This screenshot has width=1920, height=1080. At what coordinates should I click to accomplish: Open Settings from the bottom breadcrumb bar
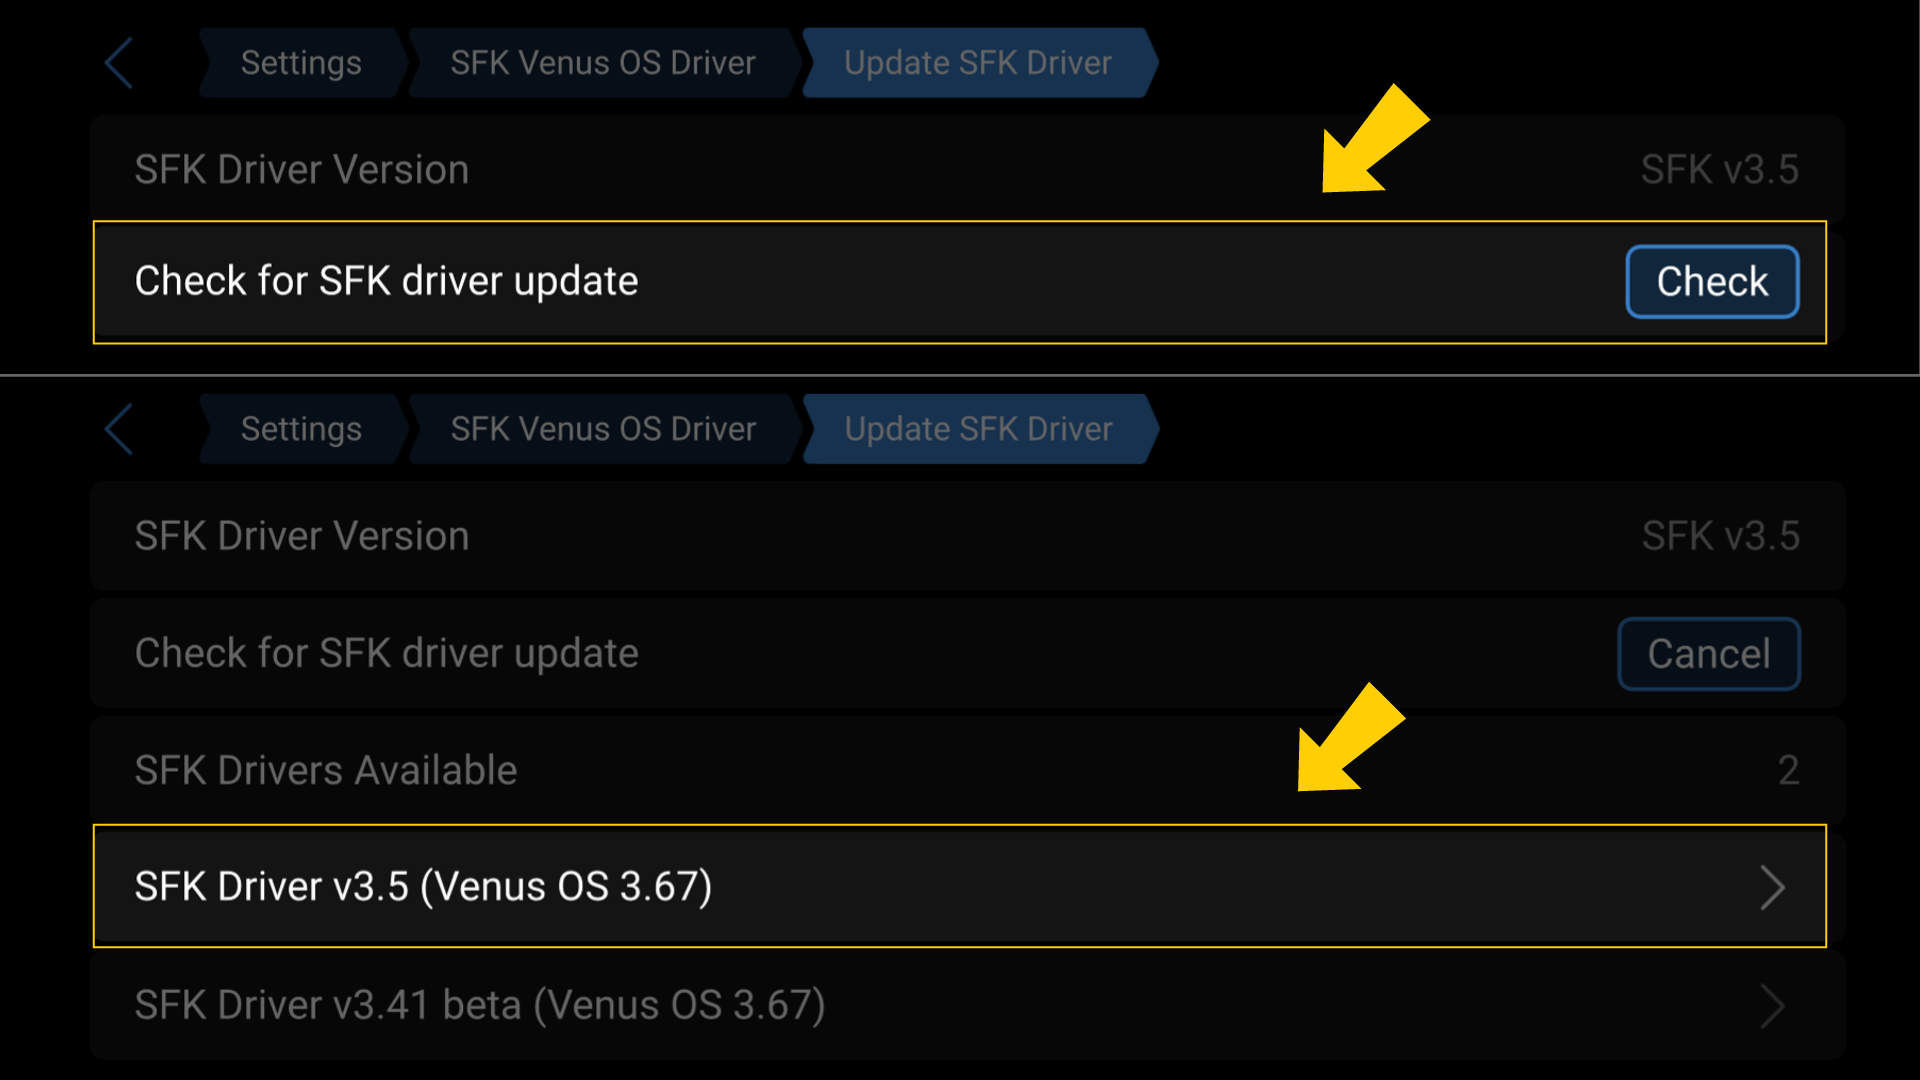pos(300,428)
